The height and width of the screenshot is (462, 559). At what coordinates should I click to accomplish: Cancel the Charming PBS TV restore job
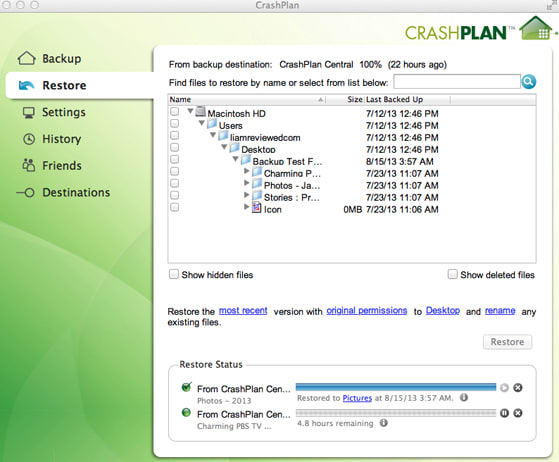pos(518,413)
